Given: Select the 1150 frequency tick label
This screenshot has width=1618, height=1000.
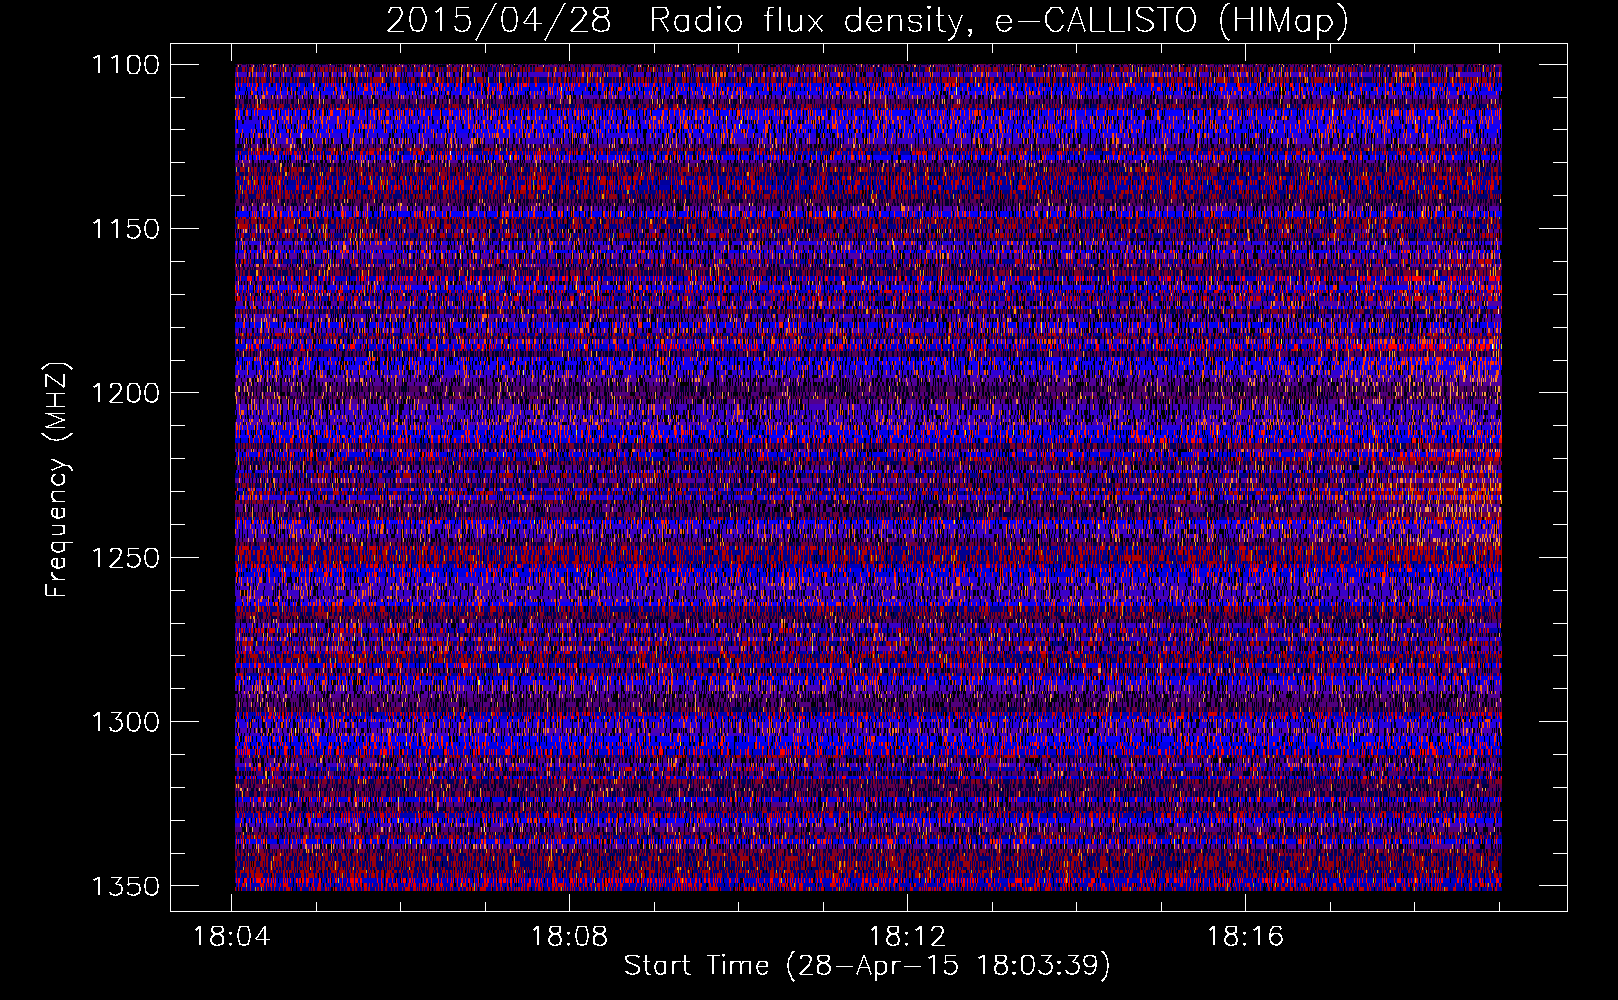Looking at the screenshot, I should coord(125,229).
